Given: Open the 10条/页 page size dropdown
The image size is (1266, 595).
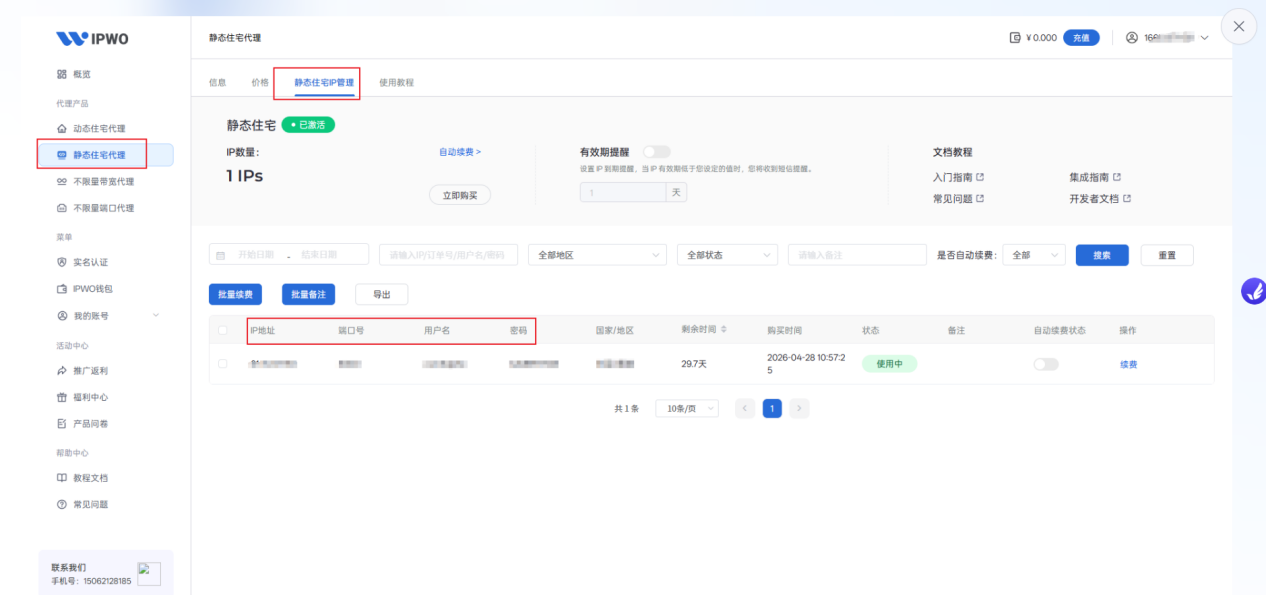Looking at the screenshot, I should [687, 408].
